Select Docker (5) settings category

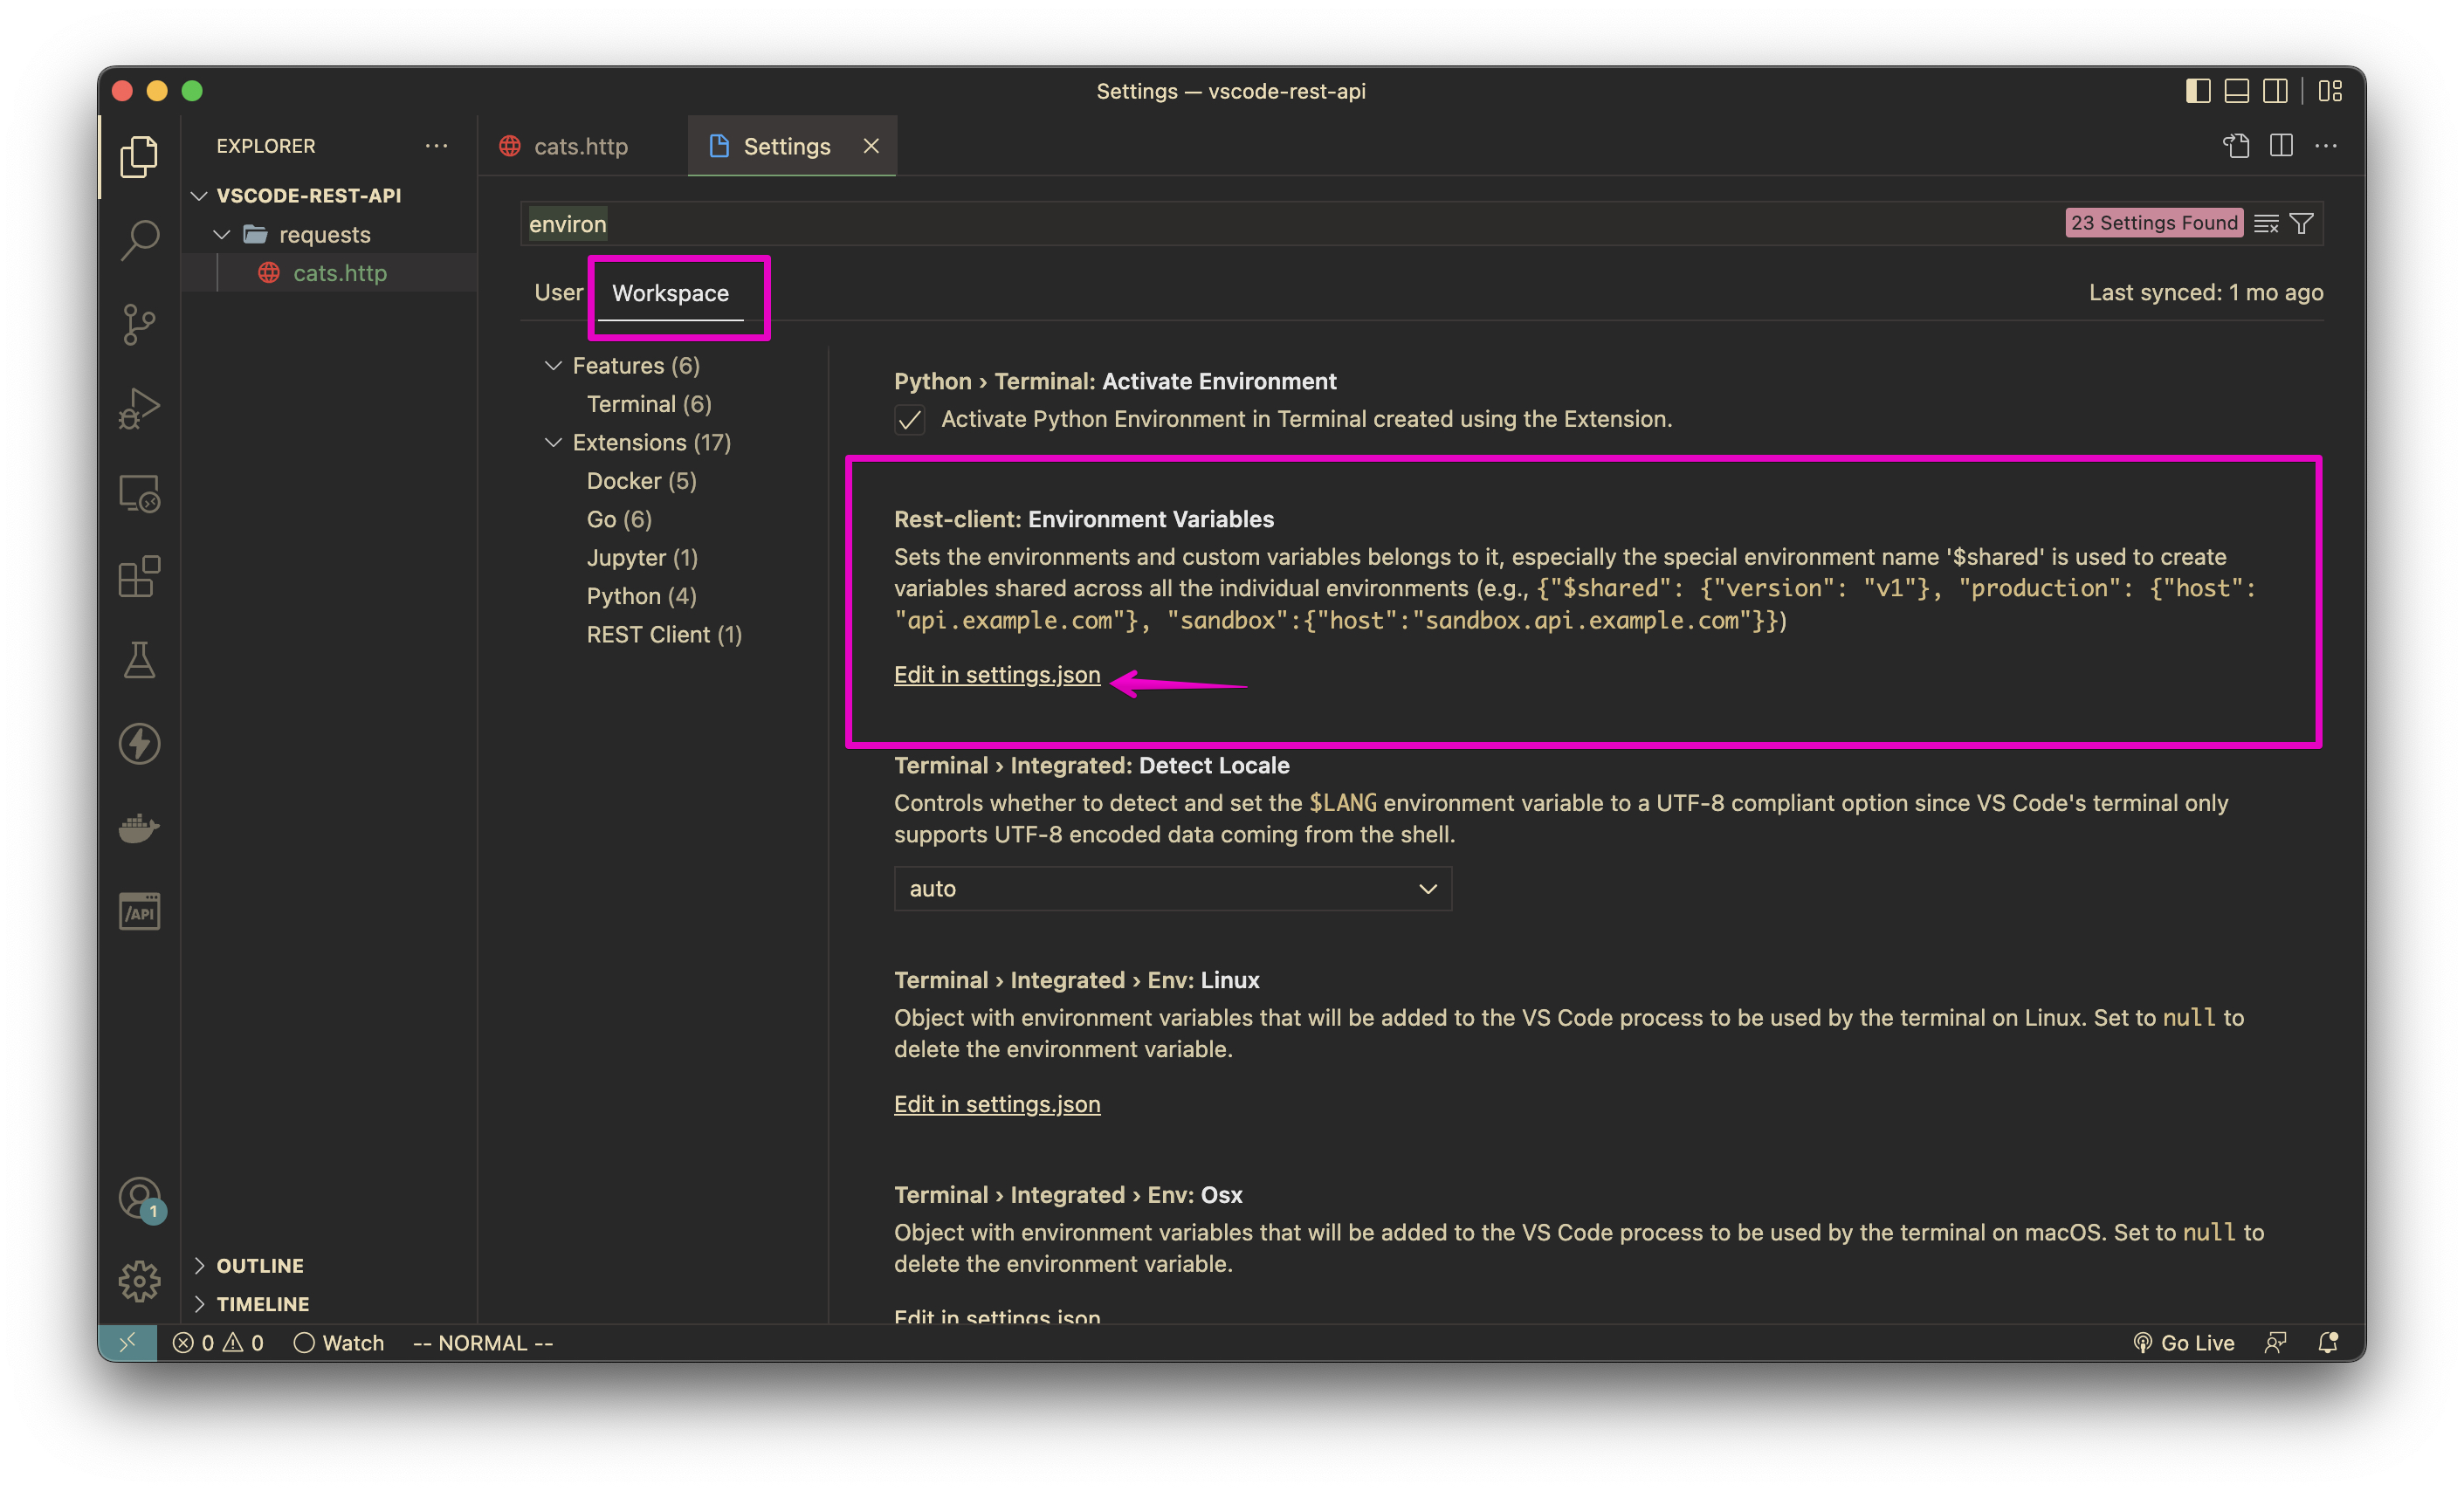click(x=641, y=481)
